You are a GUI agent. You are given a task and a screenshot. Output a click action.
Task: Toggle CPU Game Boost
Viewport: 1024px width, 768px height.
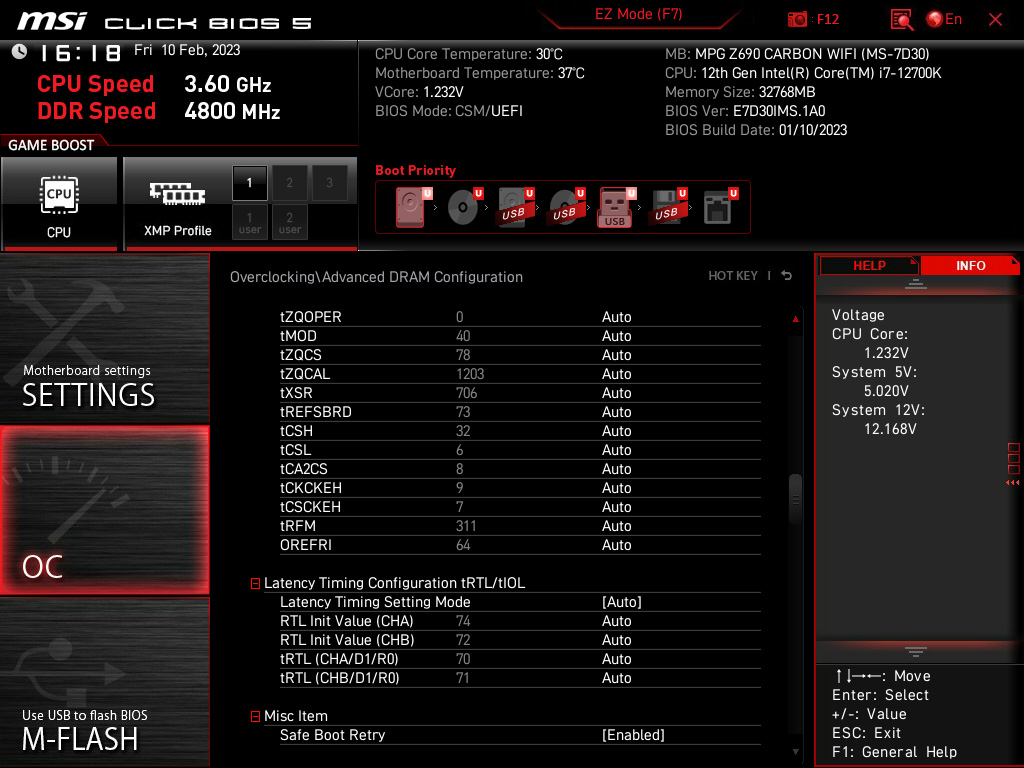59,204
